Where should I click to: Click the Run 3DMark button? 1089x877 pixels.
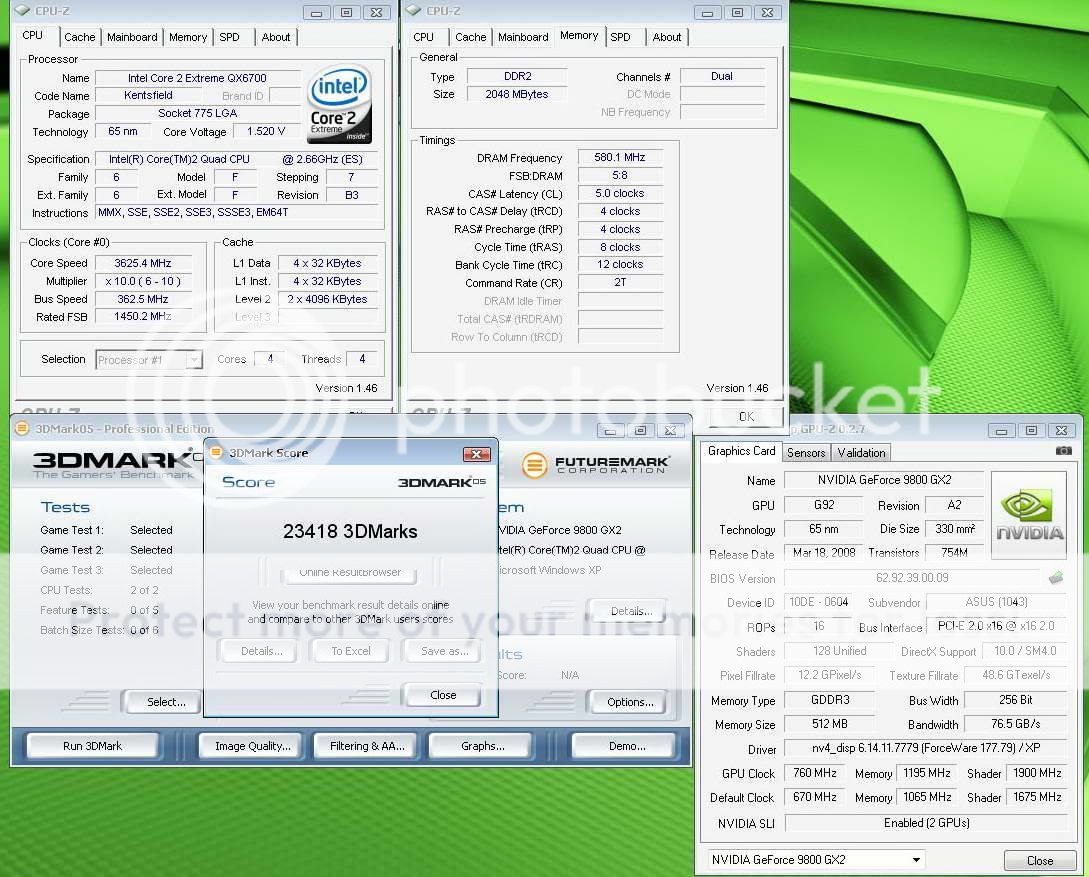pos(92,746)
